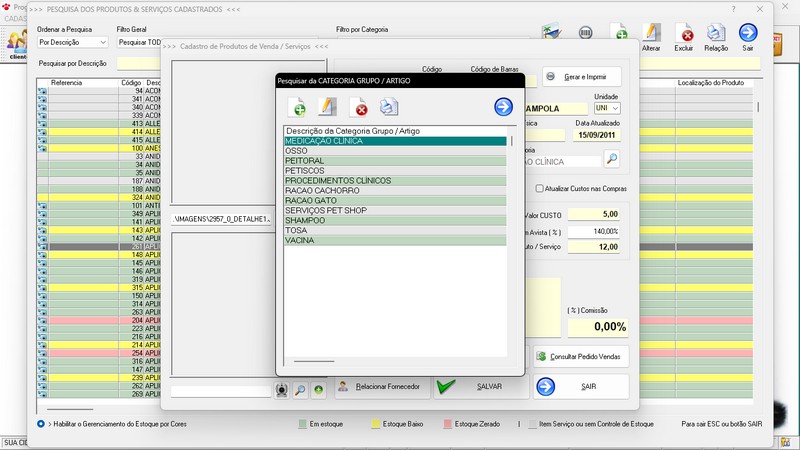Click the blue arrow exit icon in category dialog
This screenshot has width=800, height=450.
503,107
